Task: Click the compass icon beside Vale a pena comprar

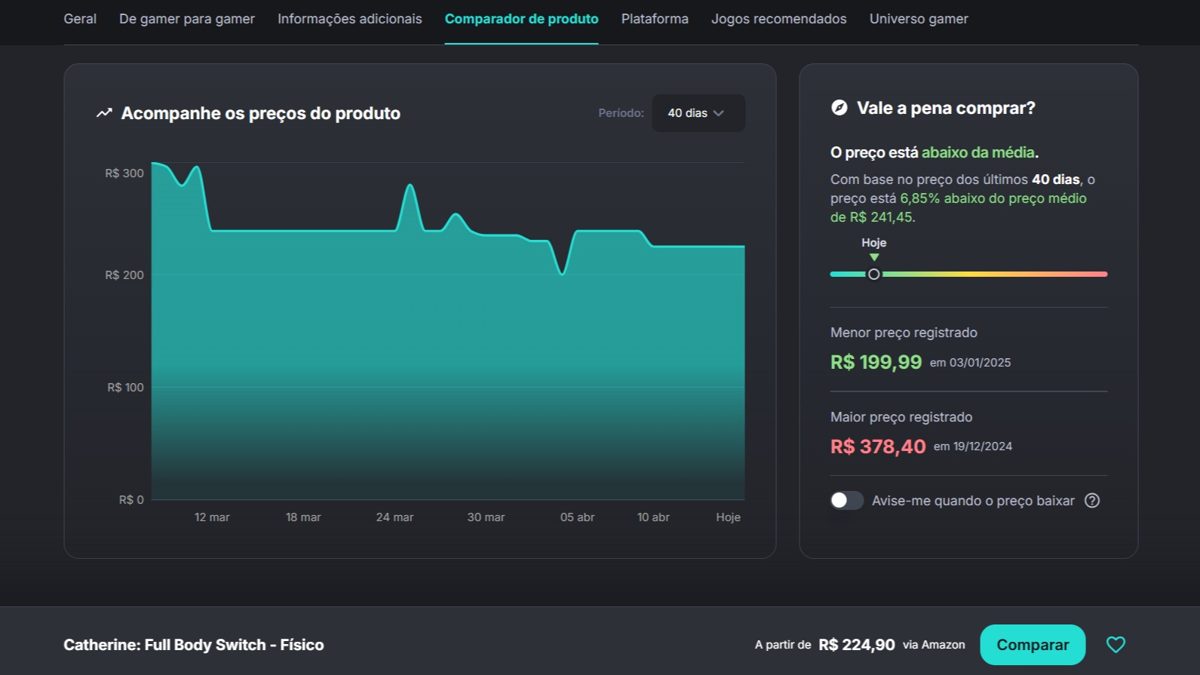Action: pos(839,108)
